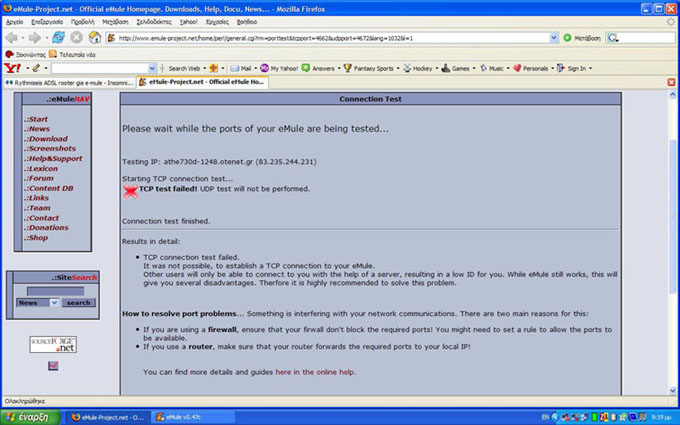The image size is (680, 425).
Task: Open the .:Donations nav link
Action: click(x=46, y=228)
